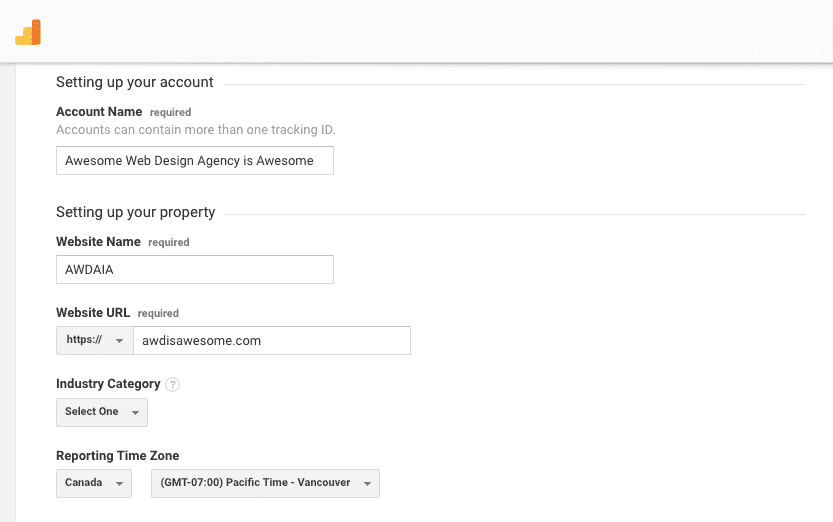Open the Pacific Time - Vancouver timezone dropdown

pos(266,483)
